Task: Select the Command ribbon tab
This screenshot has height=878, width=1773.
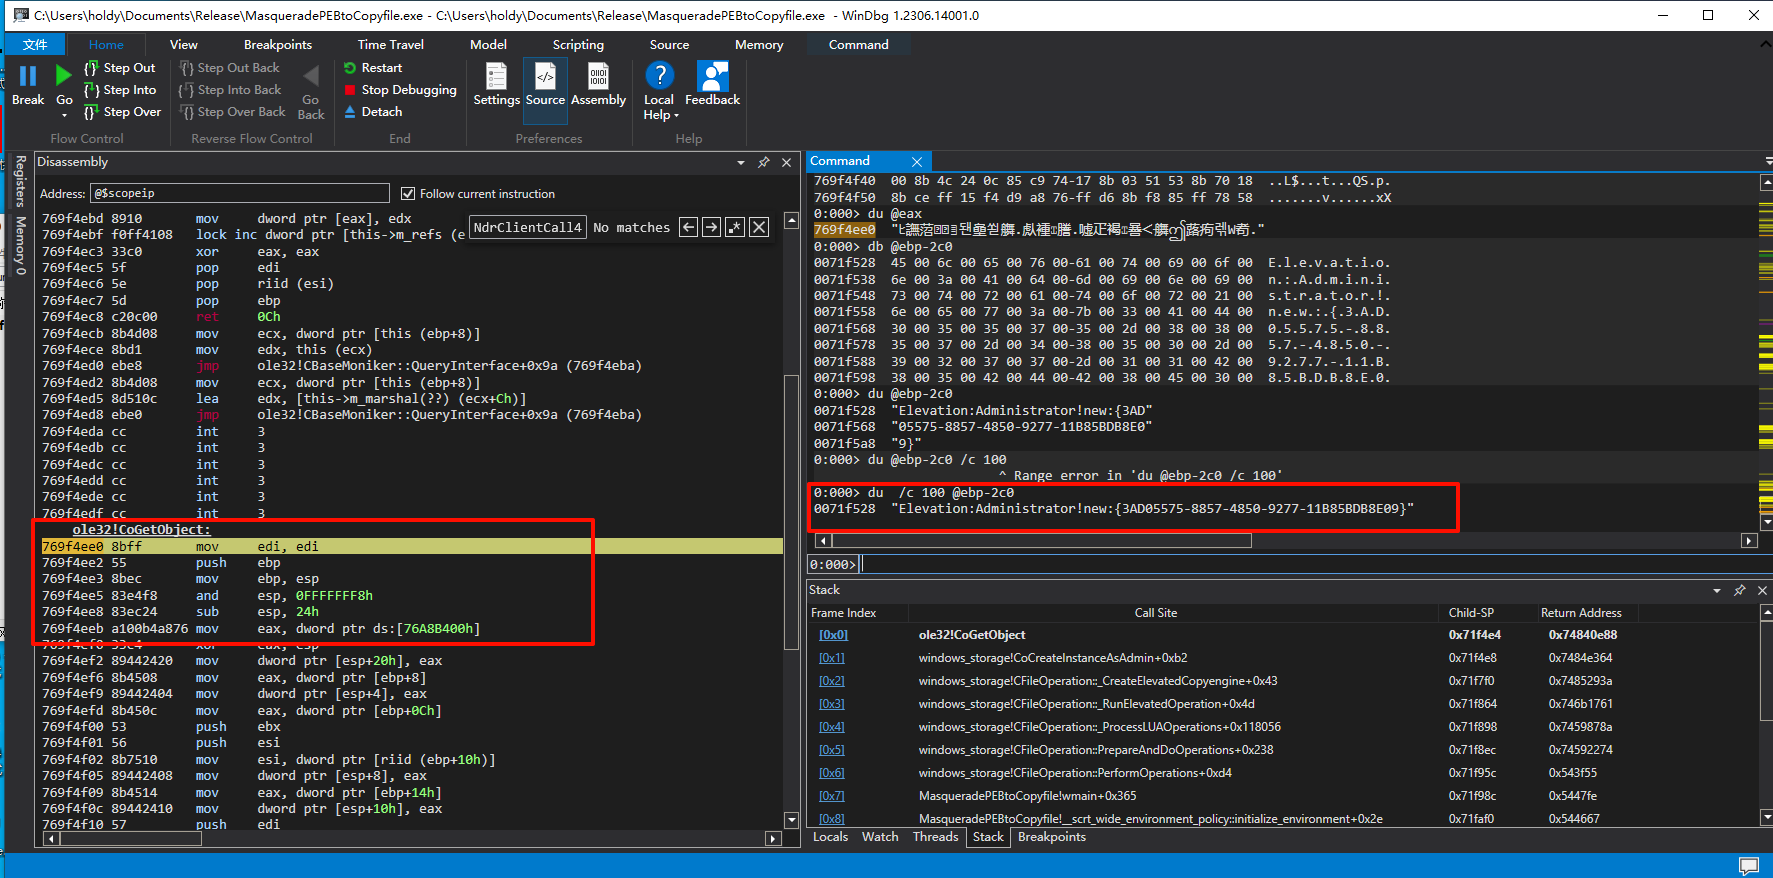Action: pos(858,45)
